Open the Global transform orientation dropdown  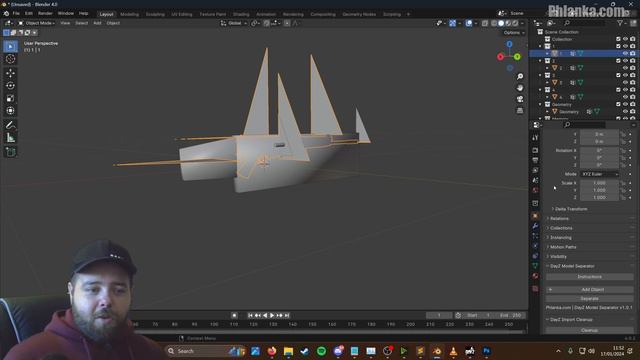click(x=234, y=23)
